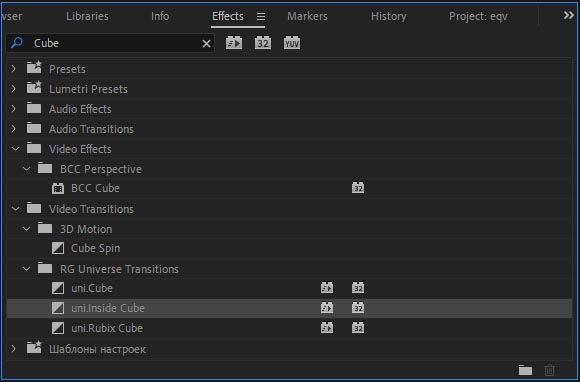This screenshot has width=580, height=382.
Task: Click the accelerated badge on uni.Rubix Cube row
Action: pyautogui.click(x=327, y=328)
